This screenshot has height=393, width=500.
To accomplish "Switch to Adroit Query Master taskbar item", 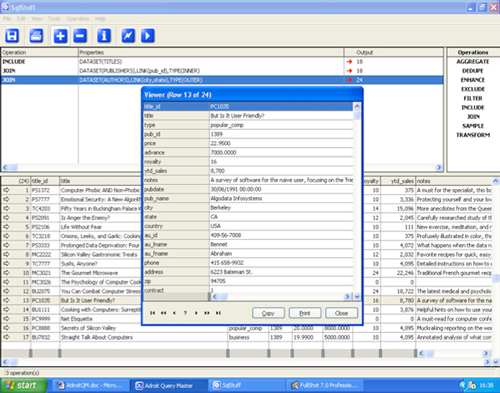I will pyautogui.click(x=169, y=385).
